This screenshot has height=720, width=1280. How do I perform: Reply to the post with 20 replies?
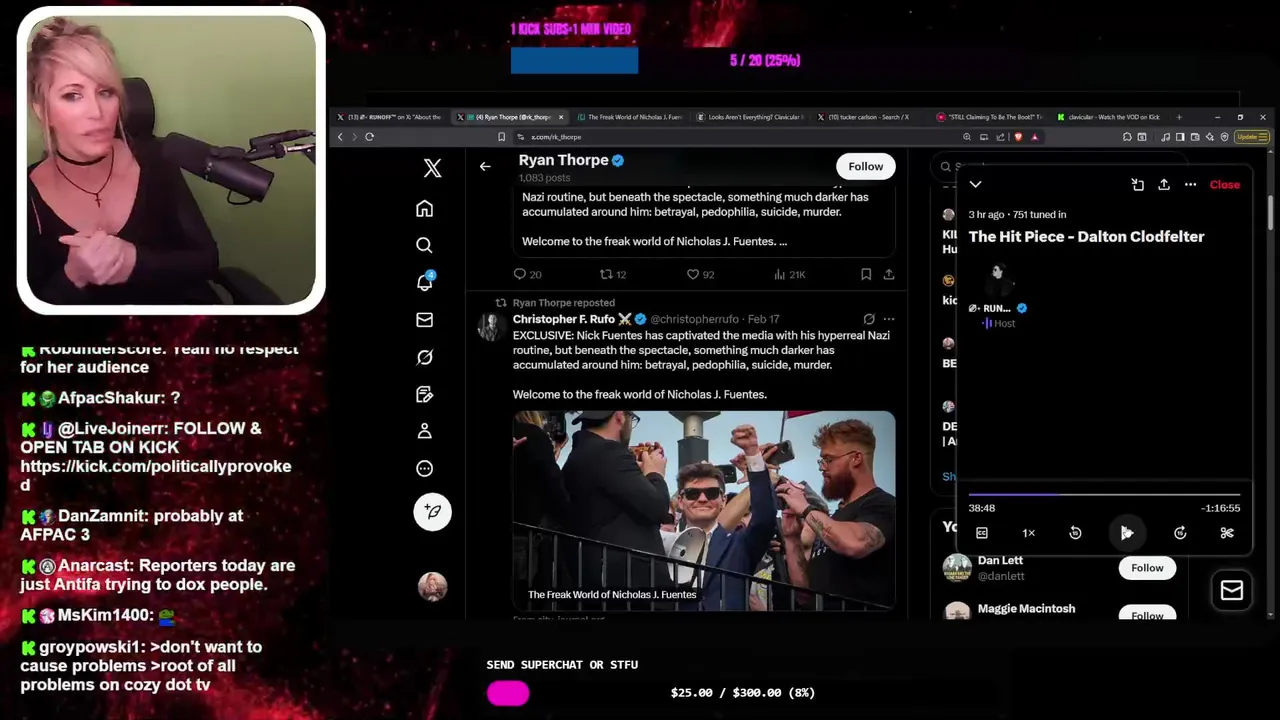[x=527, y=274]
